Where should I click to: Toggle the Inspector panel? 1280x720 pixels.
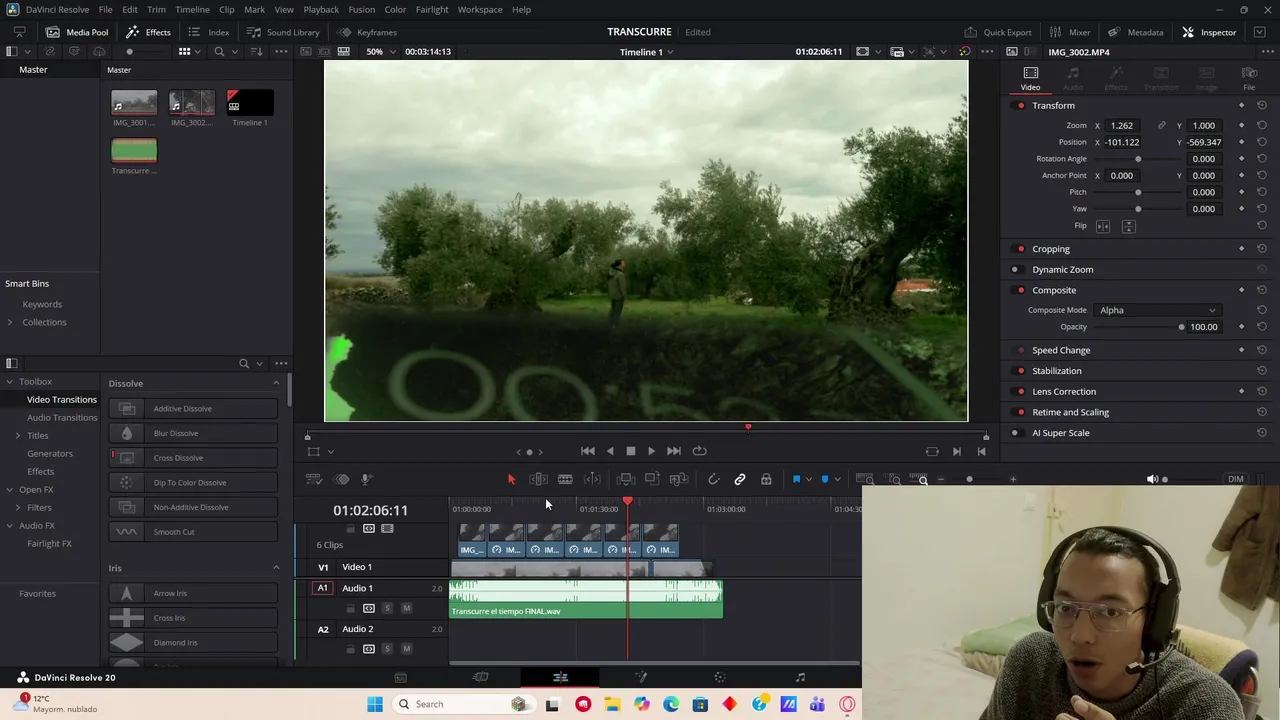pyautogui.click(x=1208, y=32)
